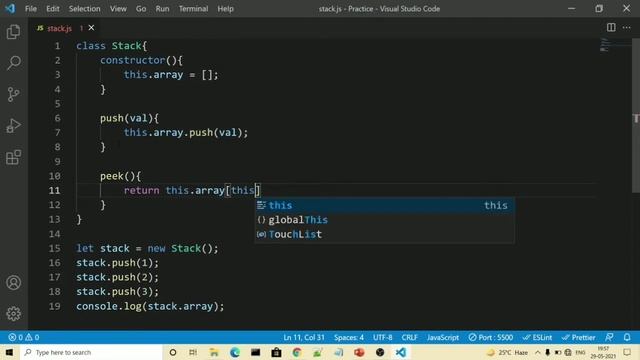Choose 'globalThis' autocomplete suggestion
This screenshot has height=360, width=640.
click(x=384, y=220)
